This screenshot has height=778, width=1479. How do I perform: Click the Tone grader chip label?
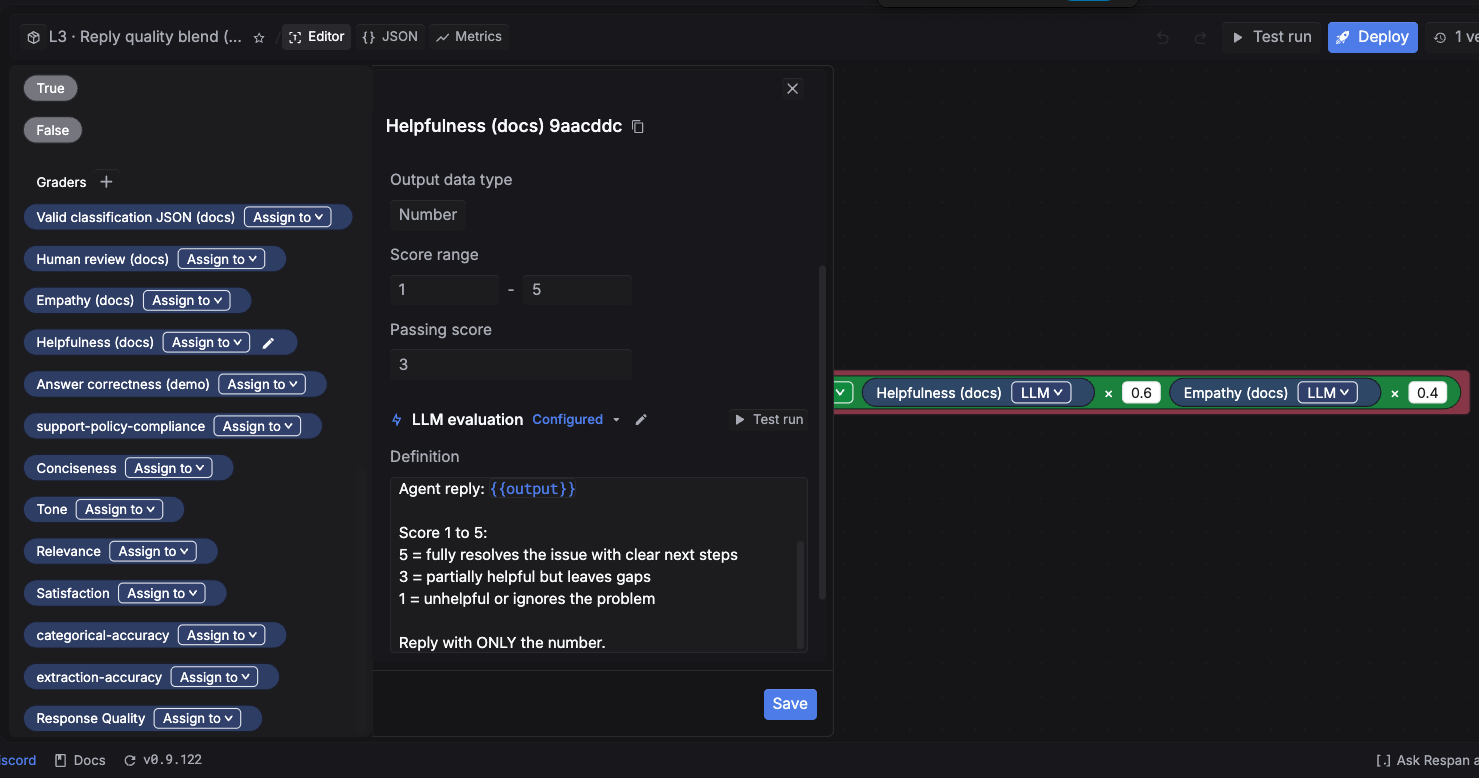pos(52,509)
